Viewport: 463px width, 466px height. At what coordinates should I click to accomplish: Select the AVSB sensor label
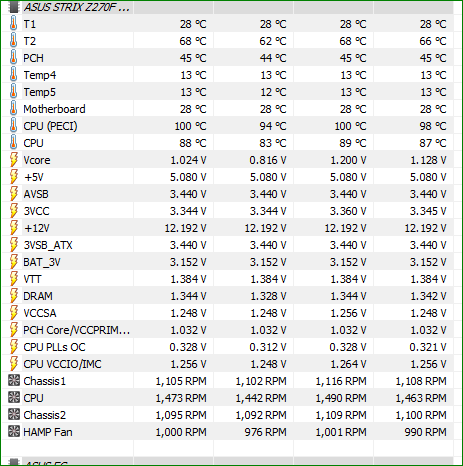pos(36,194)
